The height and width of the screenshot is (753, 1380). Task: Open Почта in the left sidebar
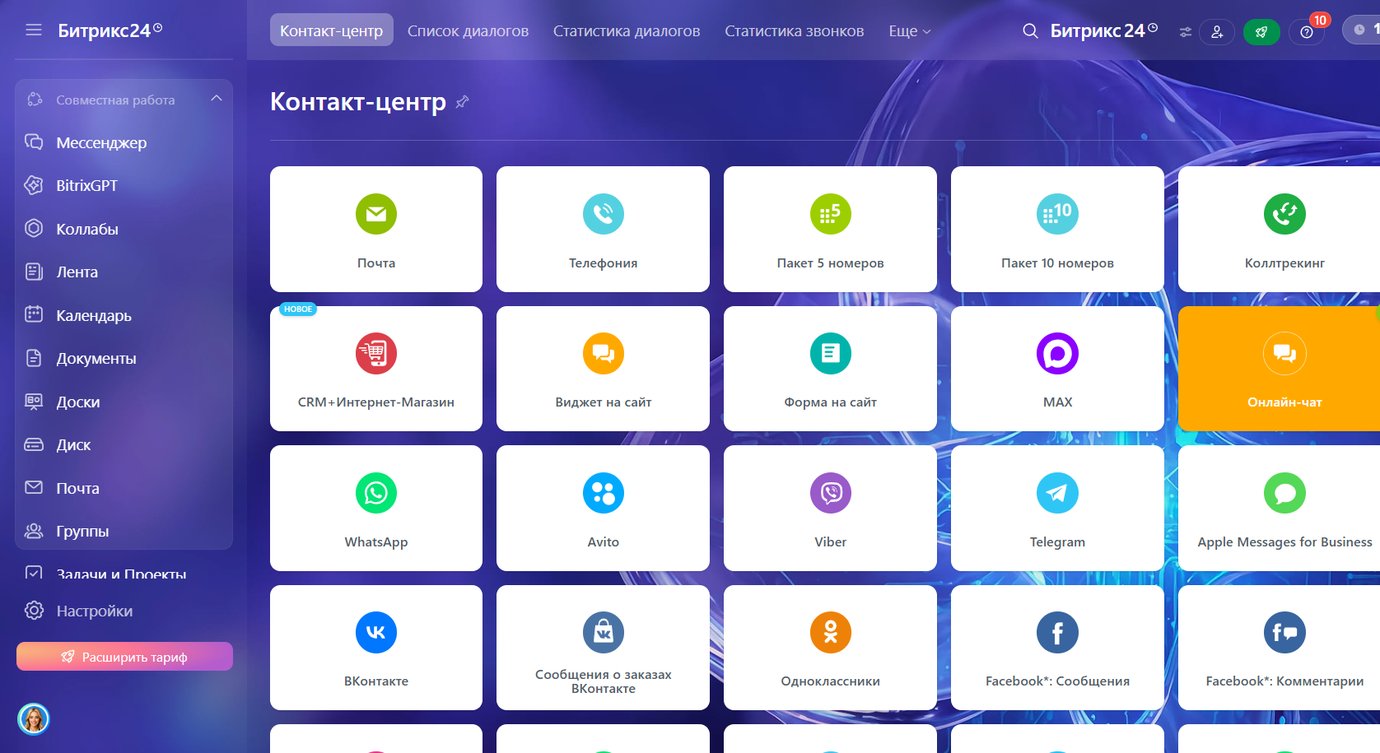124,488
